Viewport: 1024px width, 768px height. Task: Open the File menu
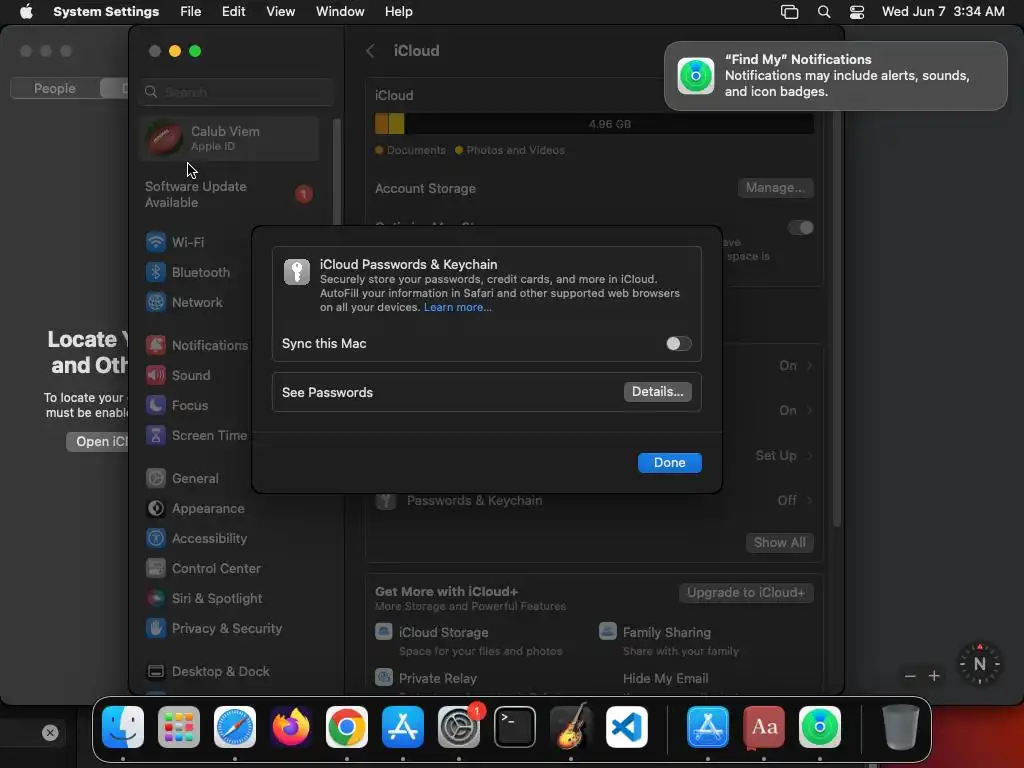pyautogui.click(x=190, y=11)
